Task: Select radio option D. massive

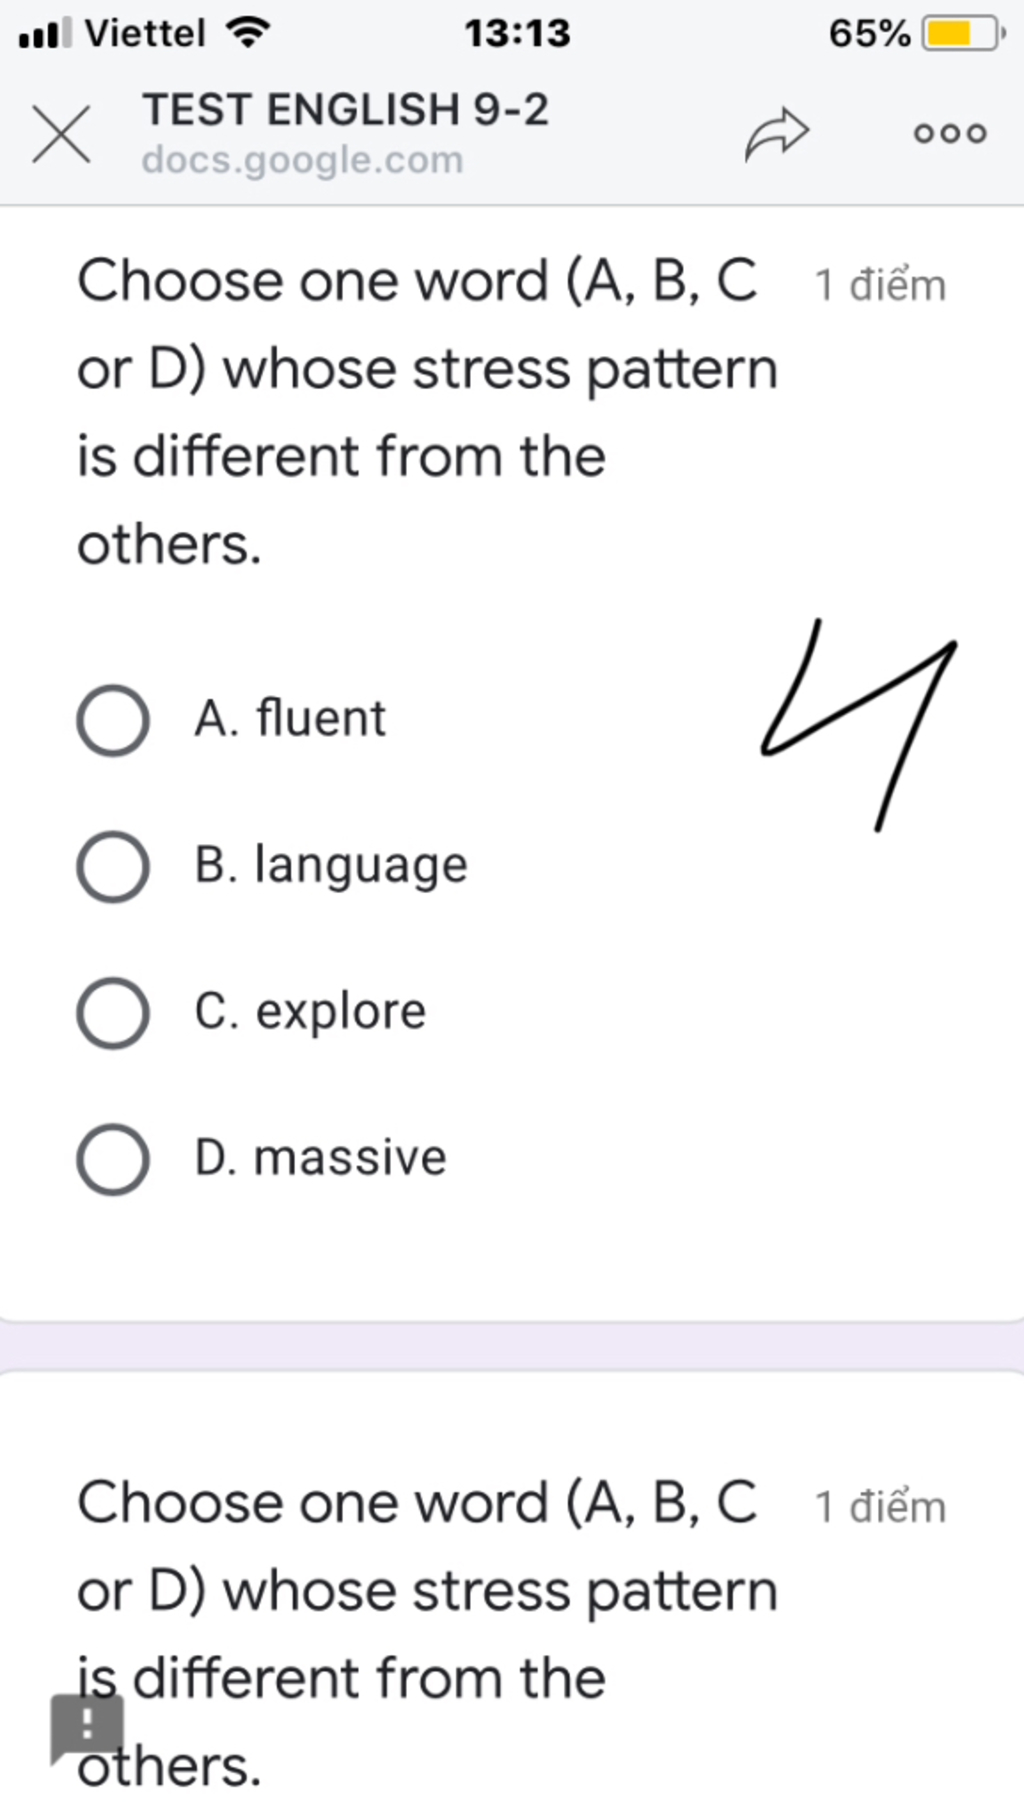Action: pos(113,1159)
